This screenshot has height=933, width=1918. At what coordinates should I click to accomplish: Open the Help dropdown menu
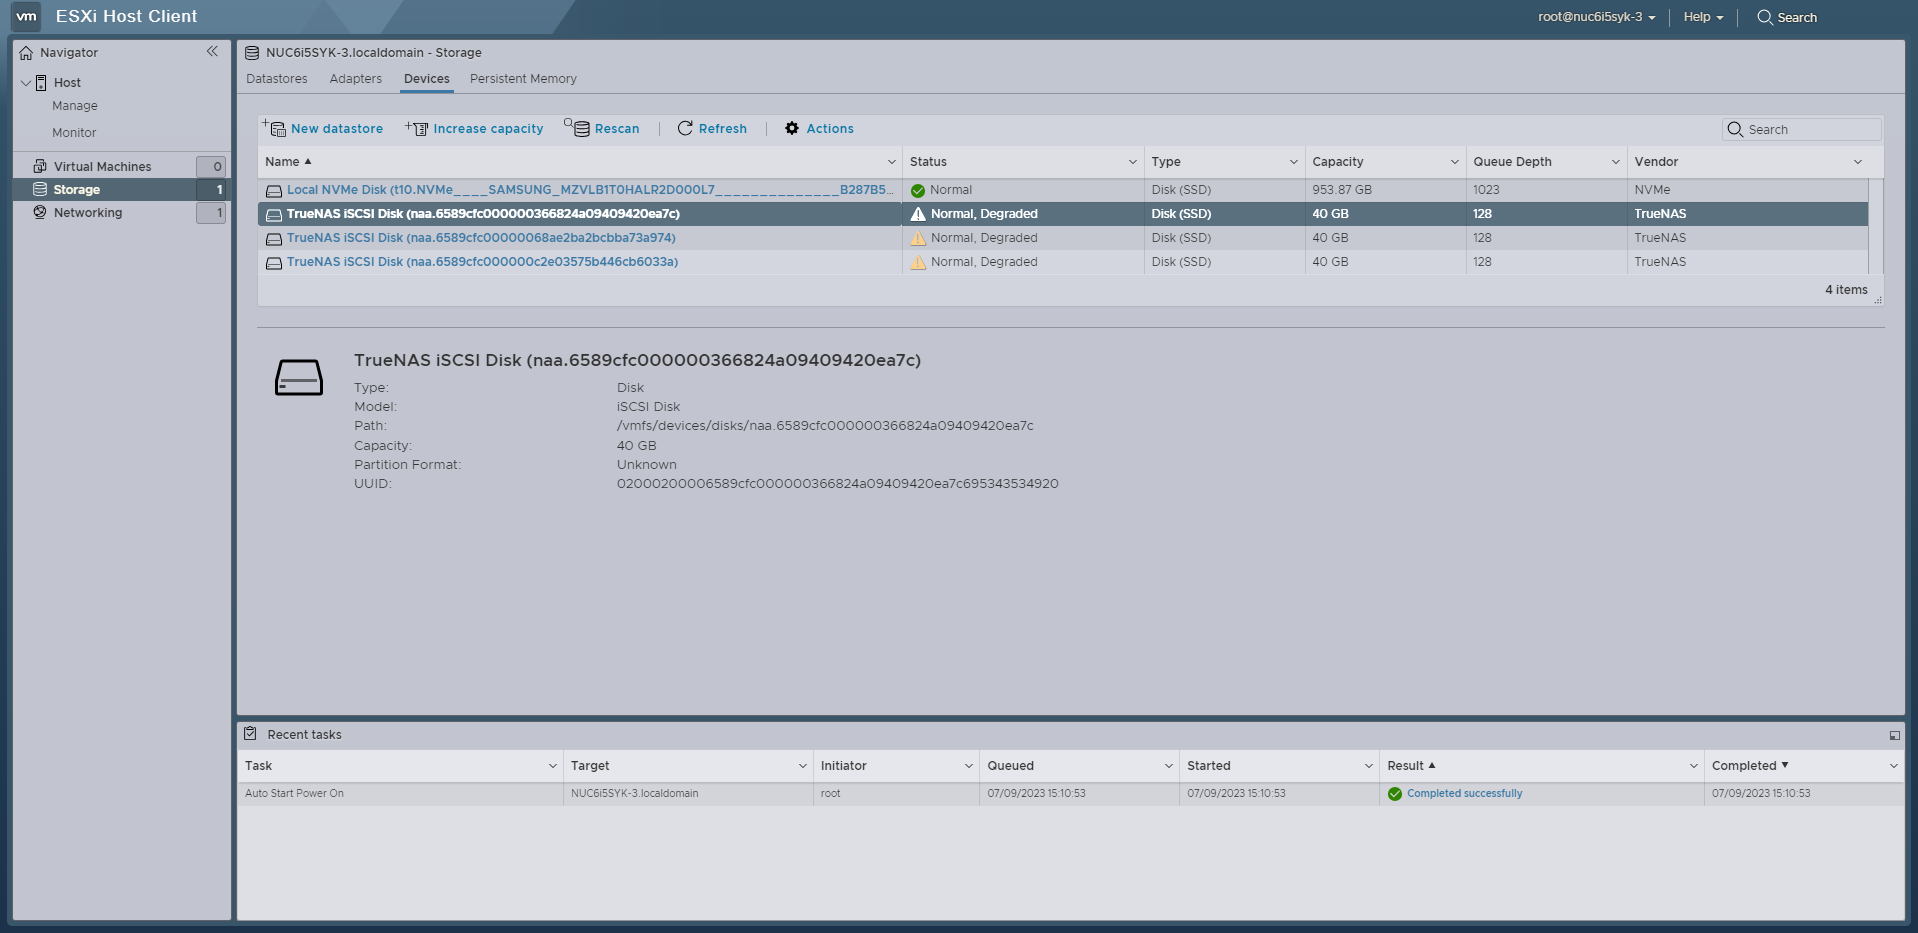point(1703,17)
